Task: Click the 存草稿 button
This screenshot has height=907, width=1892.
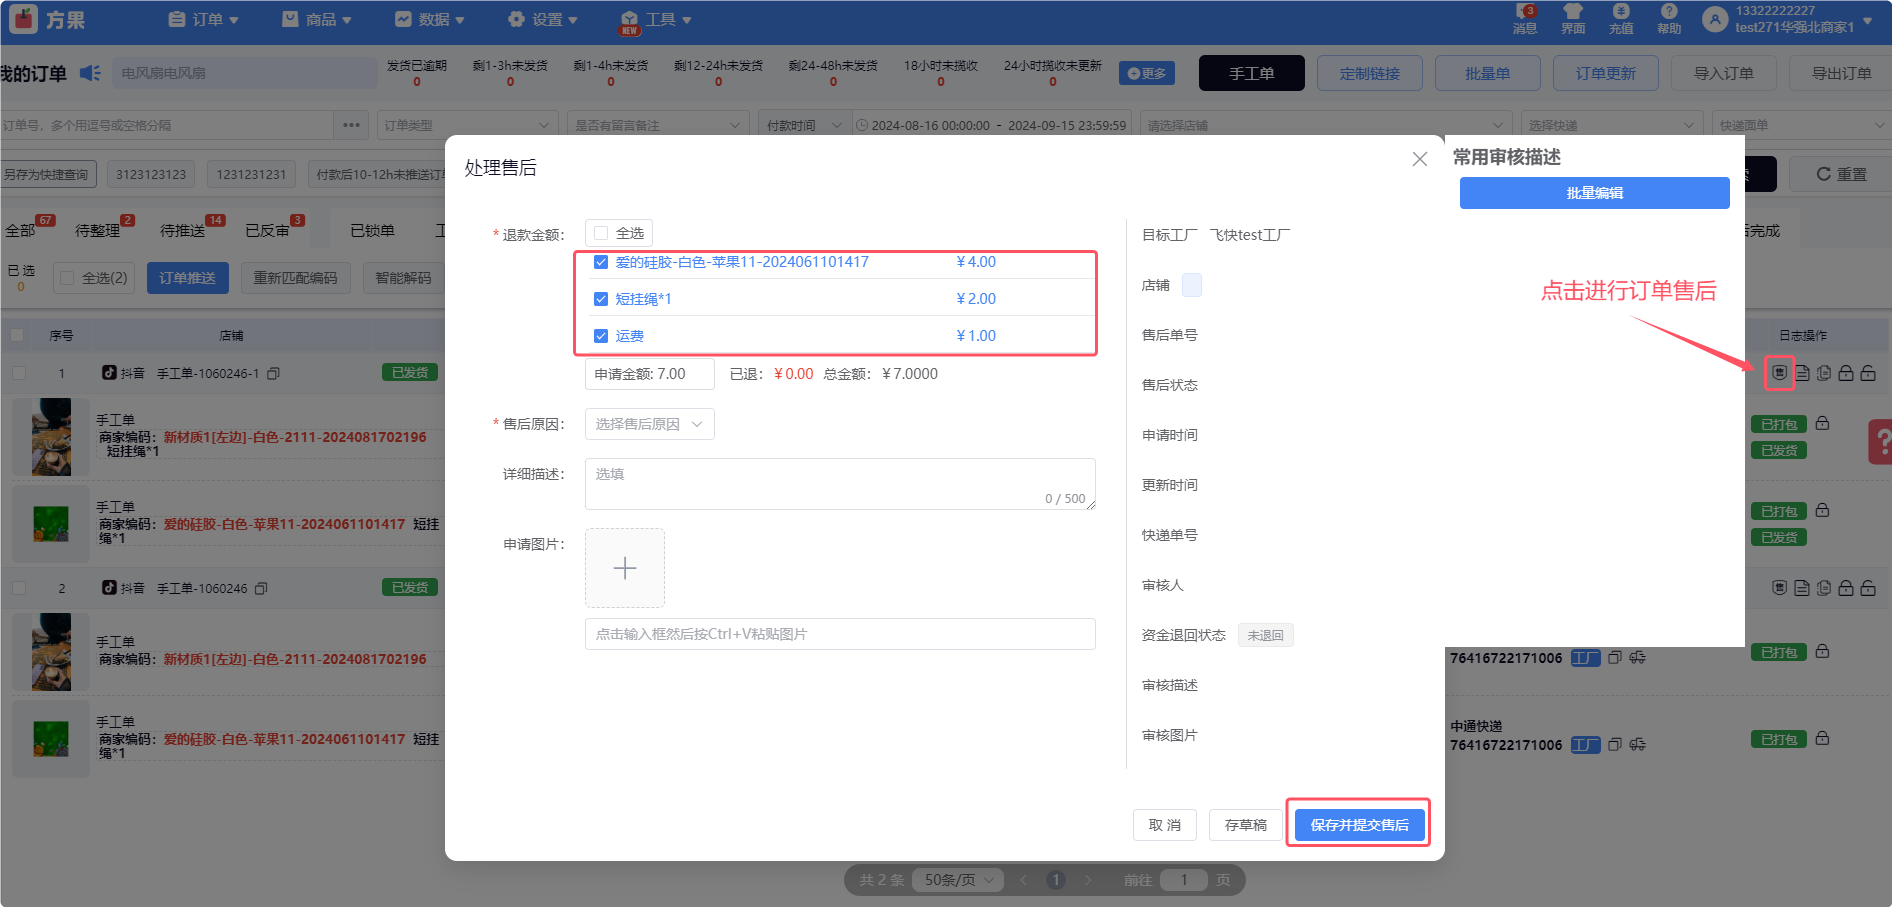Action: 1245,825
